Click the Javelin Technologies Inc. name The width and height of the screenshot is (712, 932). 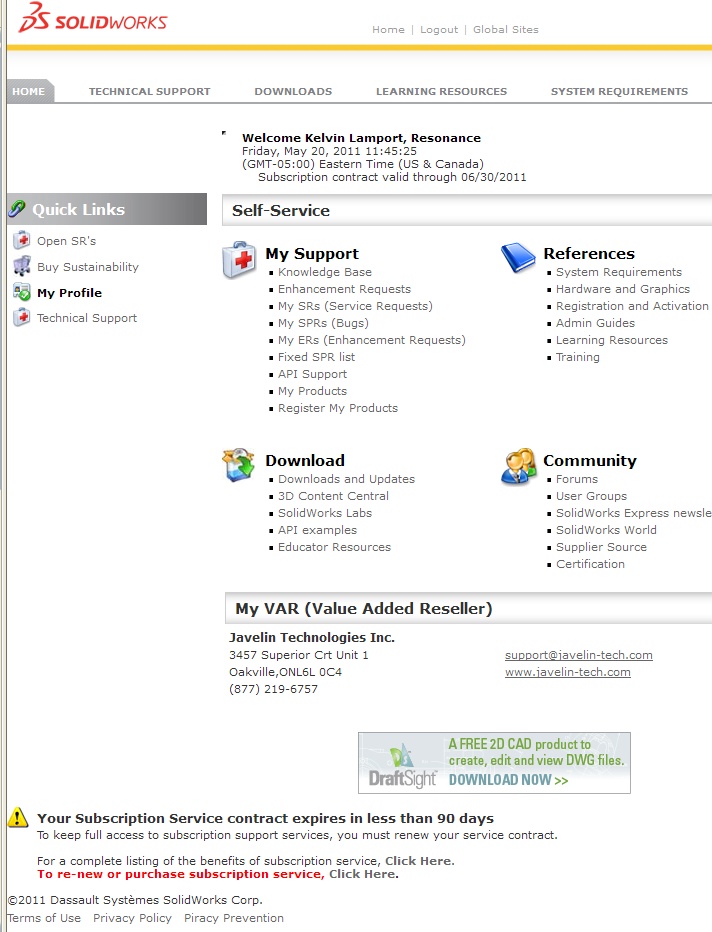pyautogui.click(x=311, y=638)
